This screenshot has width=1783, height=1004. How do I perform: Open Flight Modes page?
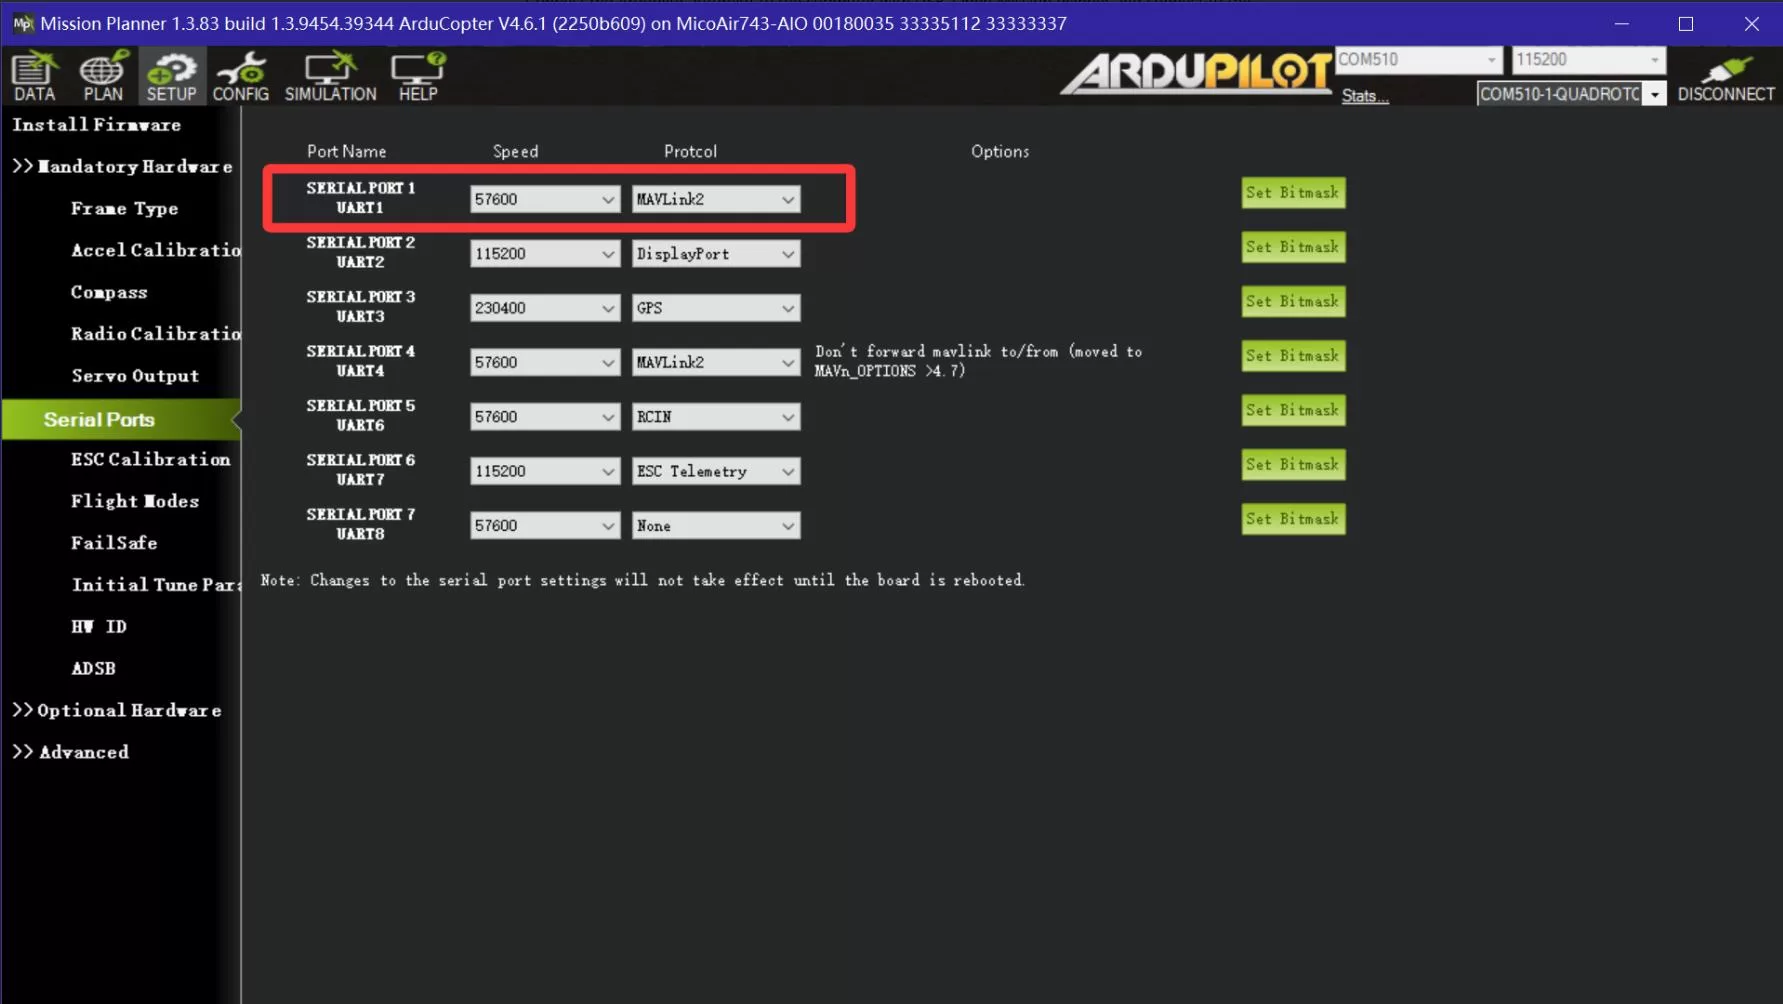click(x=135, y=502)
